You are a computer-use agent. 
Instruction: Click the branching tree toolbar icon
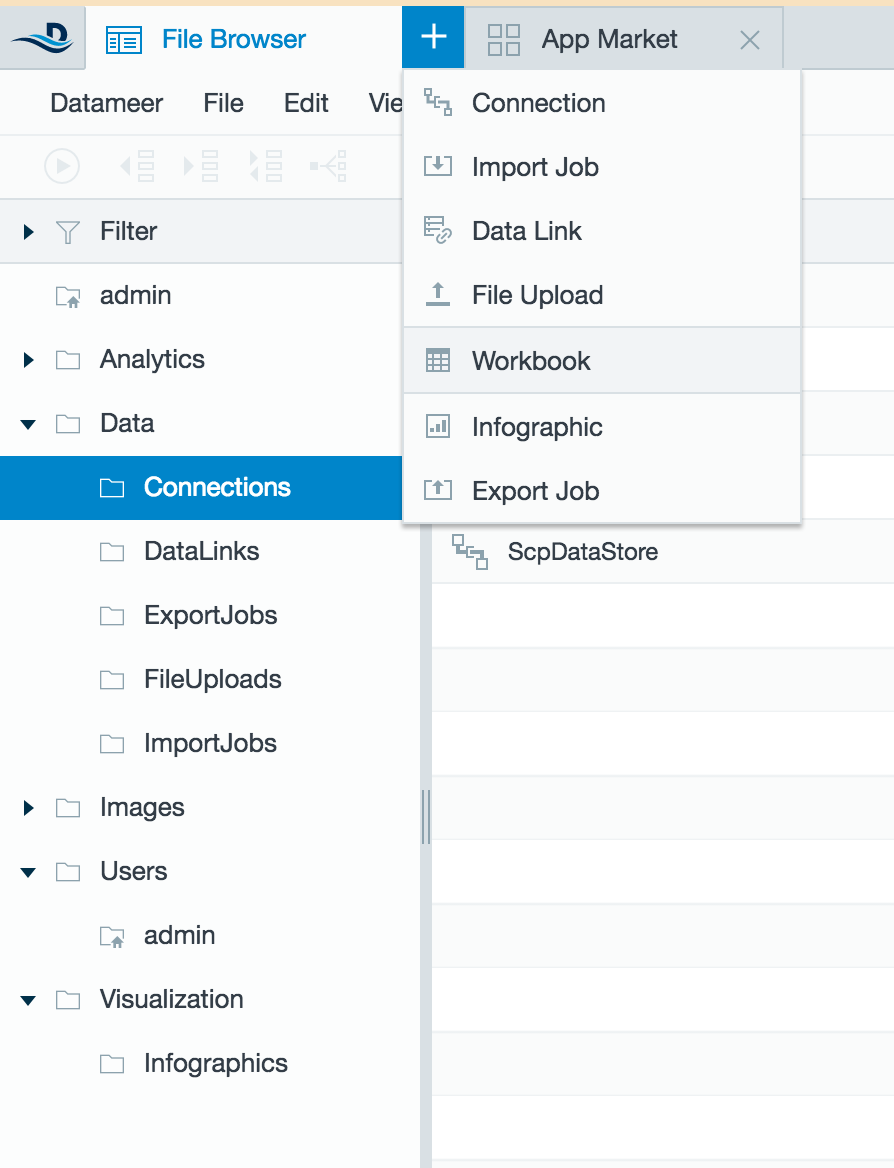[329, 166]
